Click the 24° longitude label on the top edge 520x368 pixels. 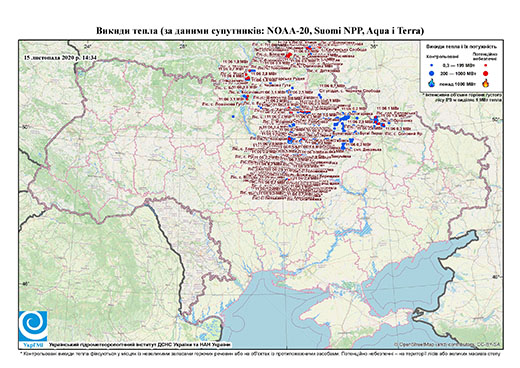point(87,47)
